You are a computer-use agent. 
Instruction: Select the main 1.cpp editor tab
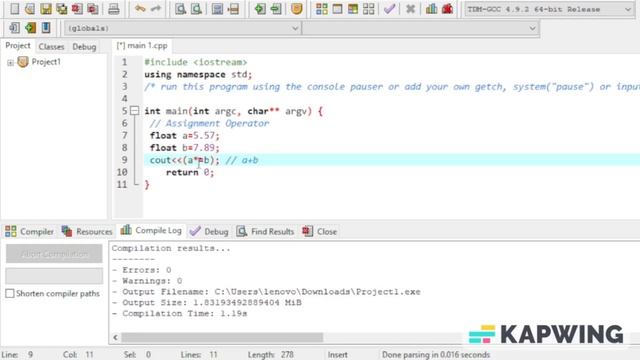click(142, 46)
